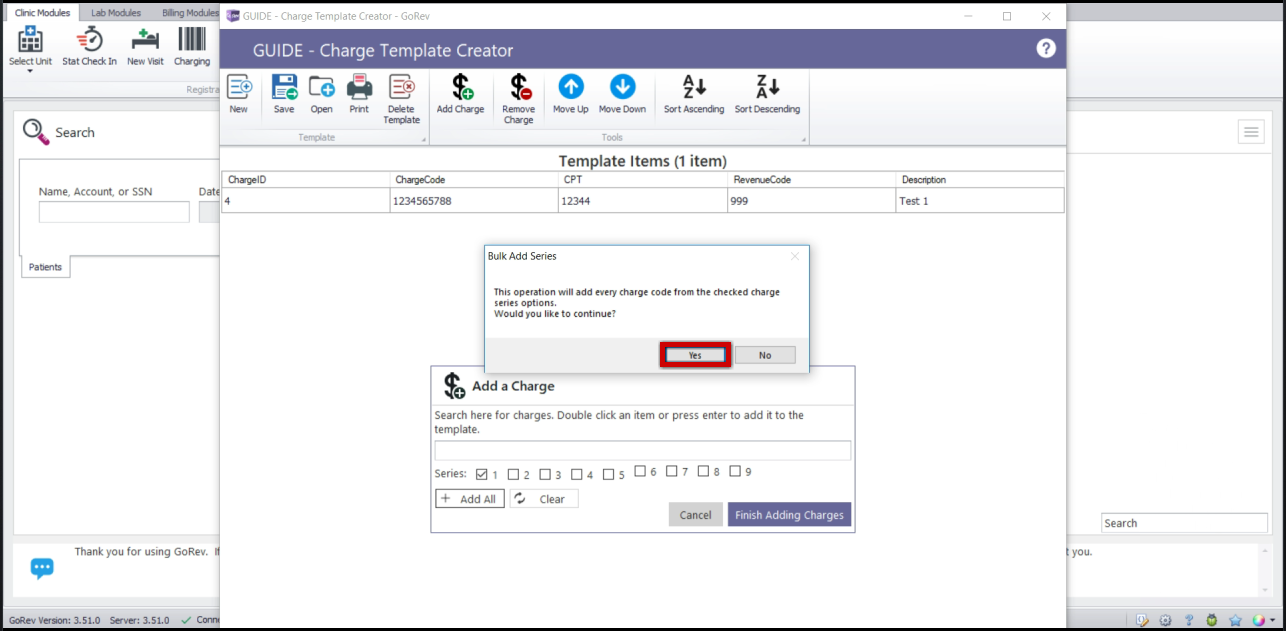
Task: Expand the Tools group launcher arrow
Action: (803, 139)
